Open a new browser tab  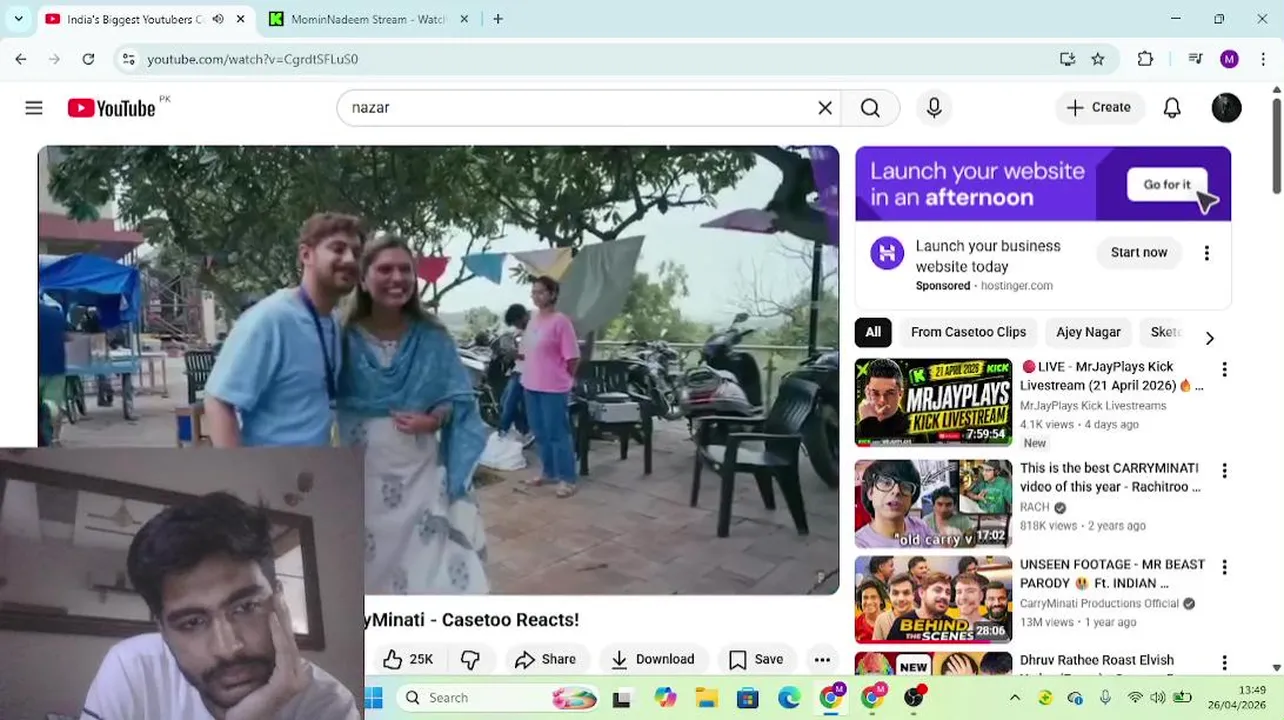498,19
